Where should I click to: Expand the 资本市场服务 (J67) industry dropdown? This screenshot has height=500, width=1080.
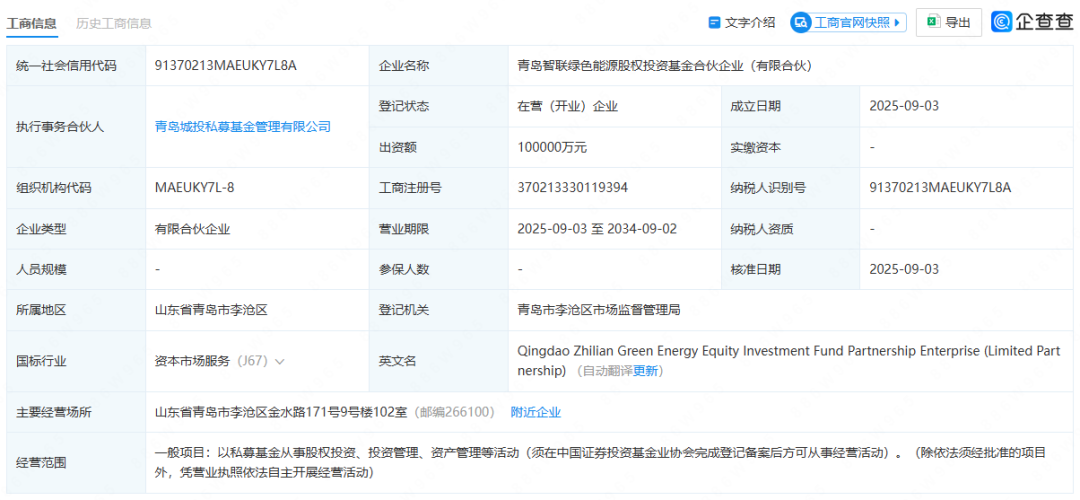(280, 361)
